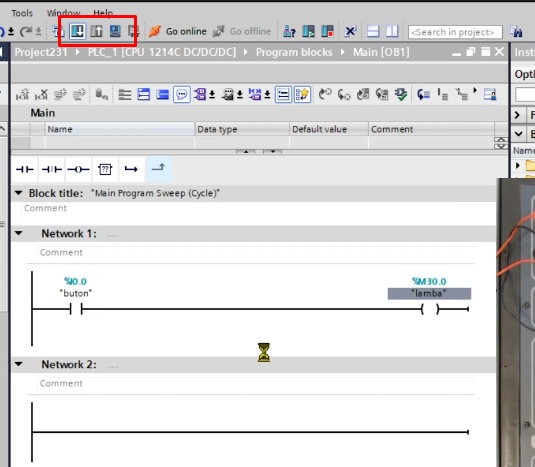Click icon at right end of block toolbar
535x467 pixels.
(x=490, y=94)
